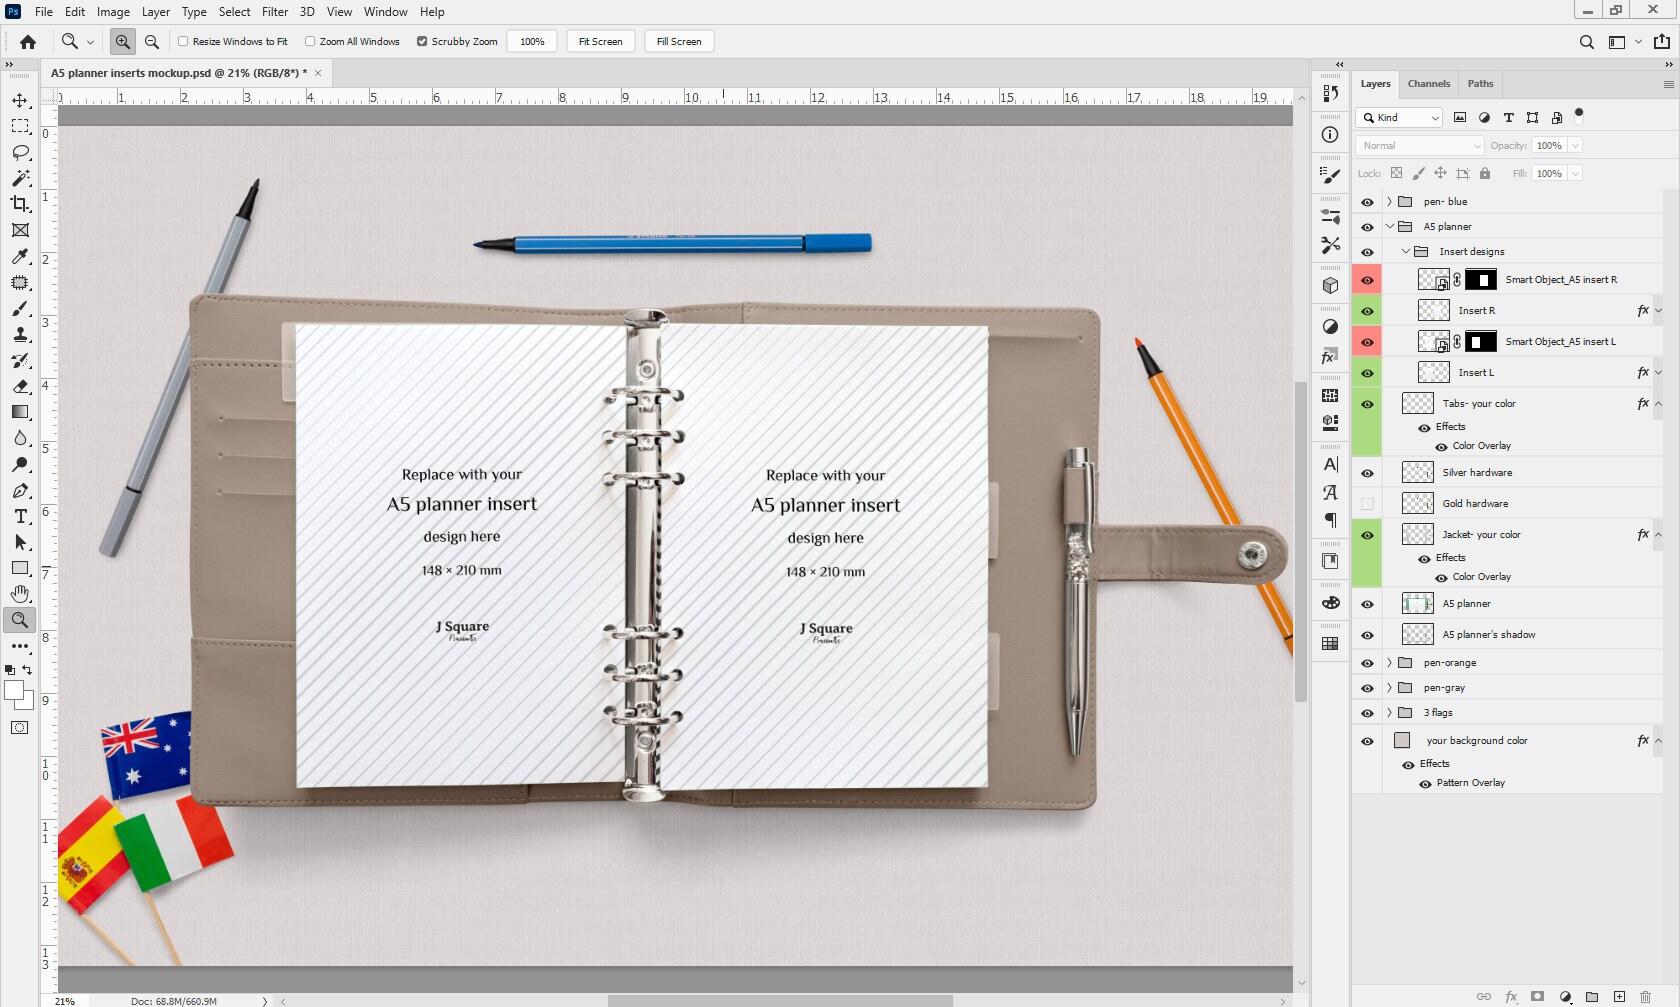Select the Move tool
This screenshot has height=1007, width=1680.
point(20,99)
